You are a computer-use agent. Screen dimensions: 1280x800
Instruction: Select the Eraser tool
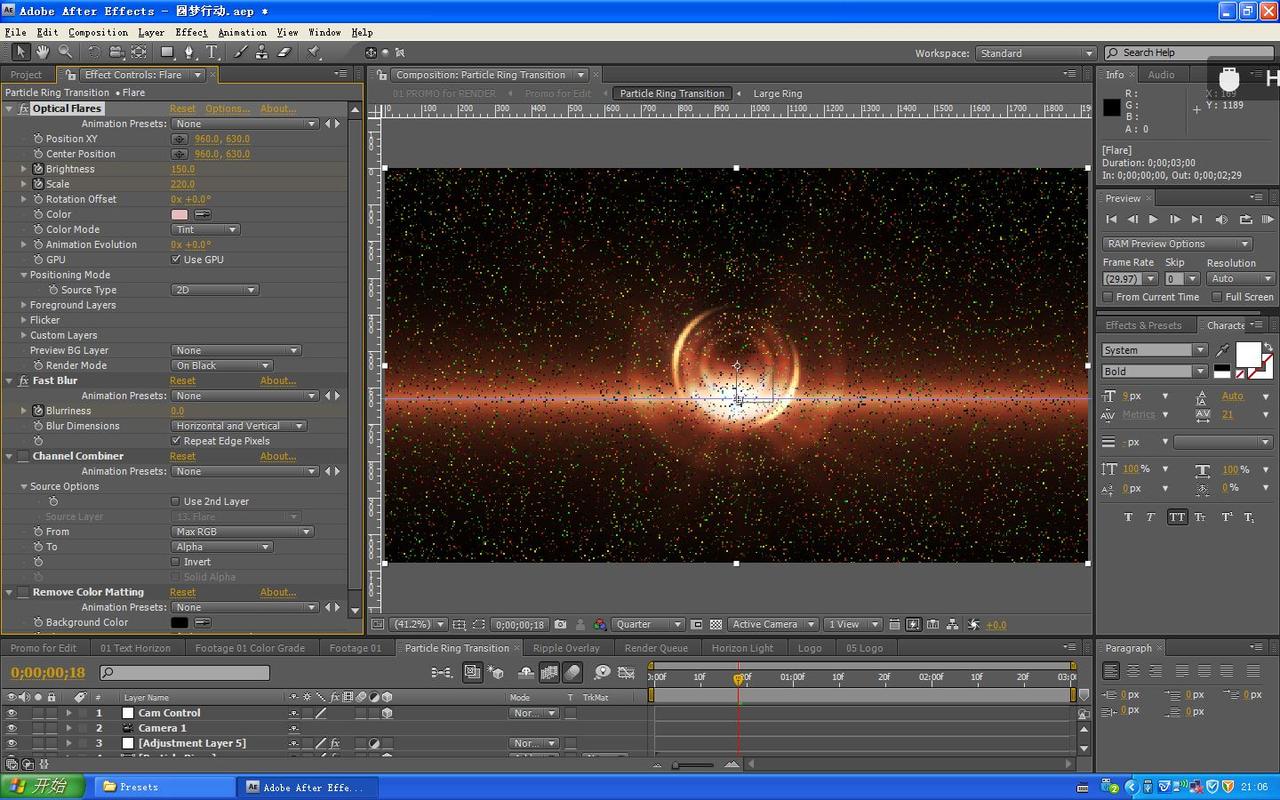[284, 52]
